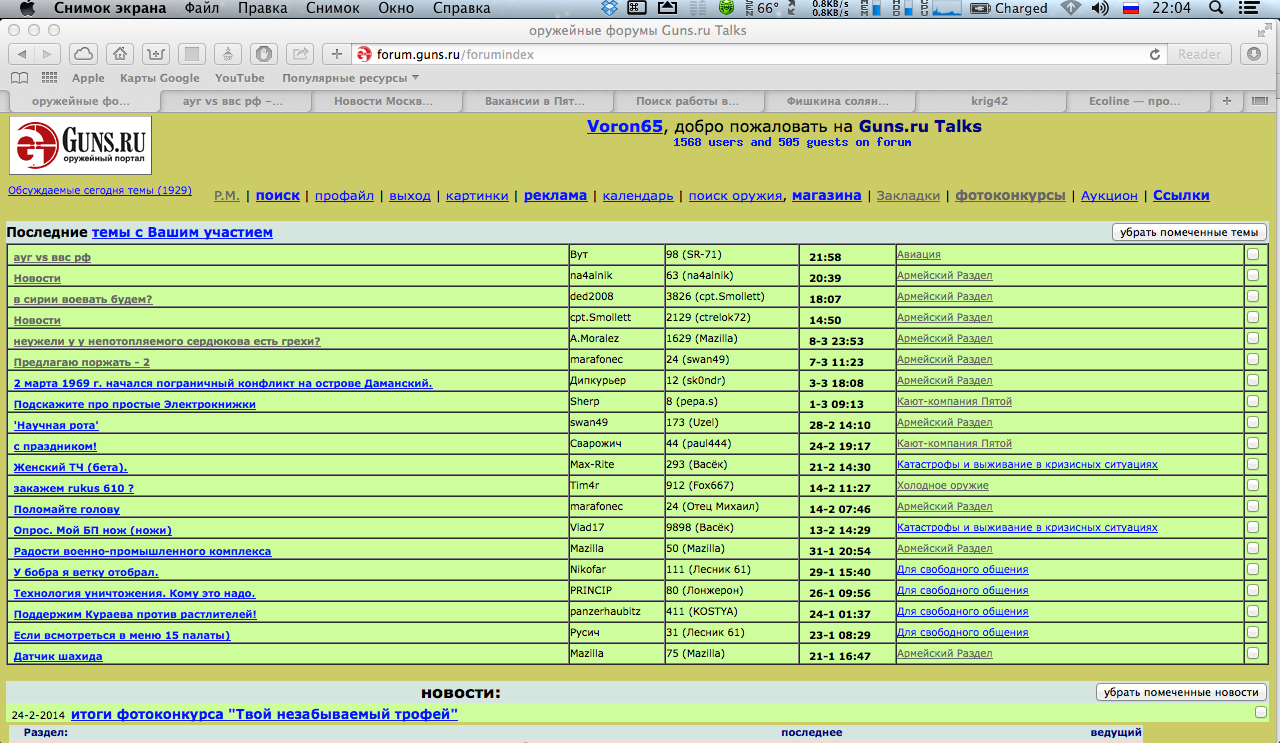This screenshot has width=1280, height=743.
Task: Tick checkbox for 'в сирии воевать будем?' row
Action: pyautogui.click(x=1252, y=296)
